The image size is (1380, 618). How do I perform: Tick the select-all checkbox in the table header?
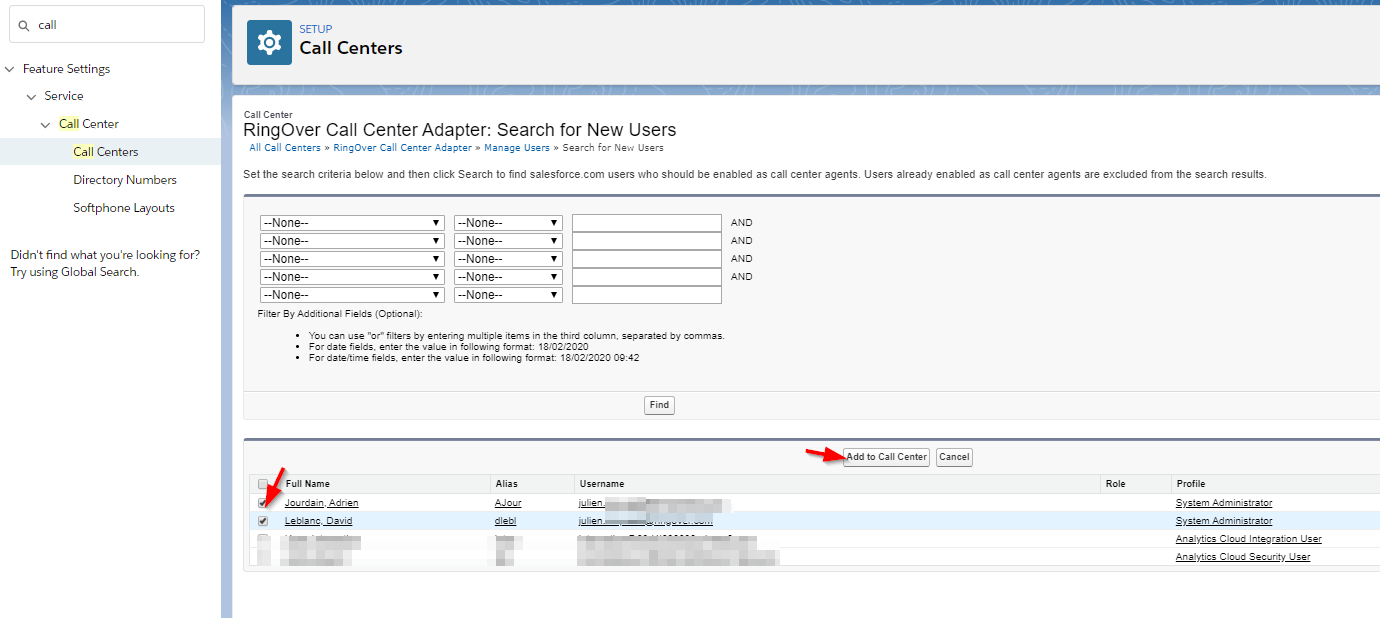point(263,484)
